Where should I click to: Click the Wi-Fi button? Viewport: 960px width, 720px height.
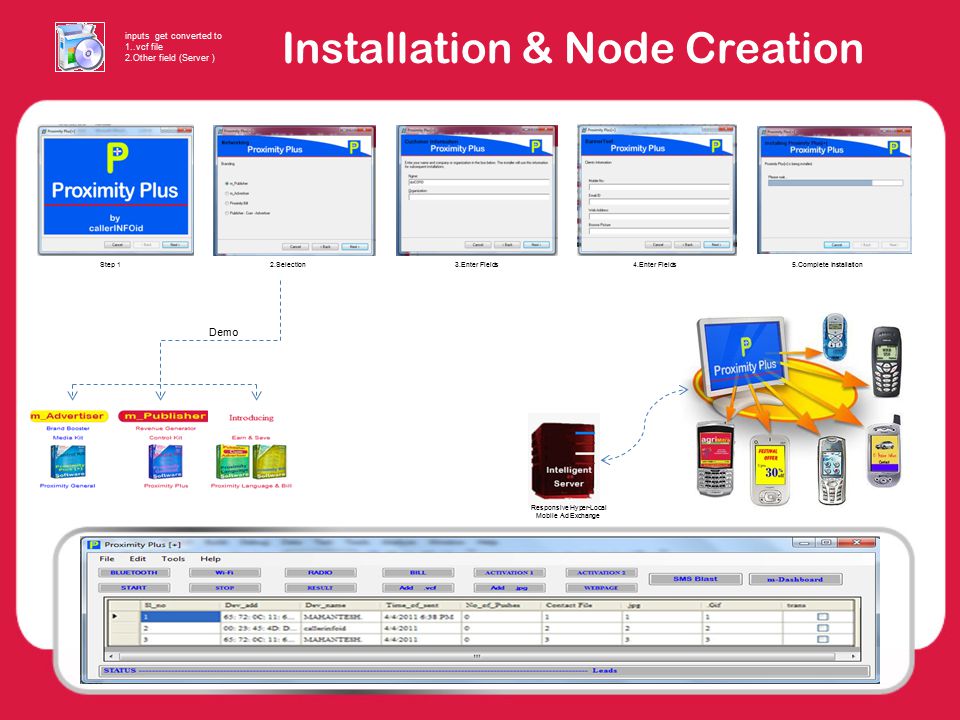225,572
